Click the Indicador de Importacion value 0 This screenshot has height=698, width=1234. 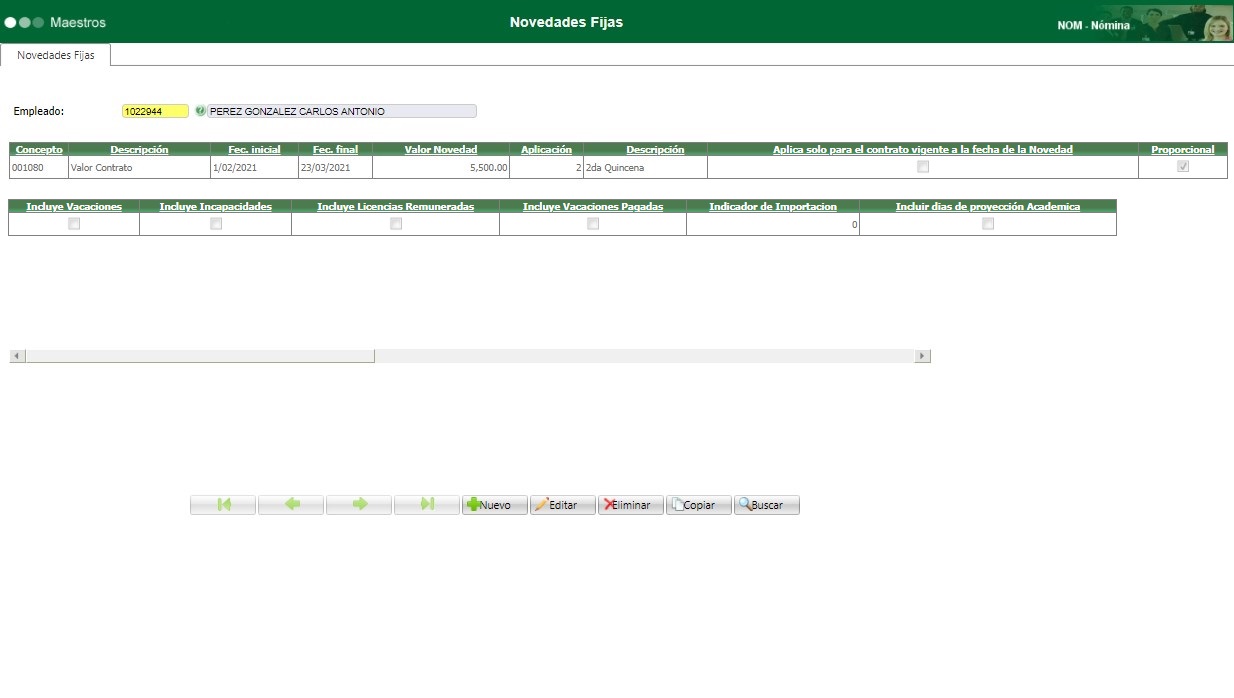(x=773, y=225)
